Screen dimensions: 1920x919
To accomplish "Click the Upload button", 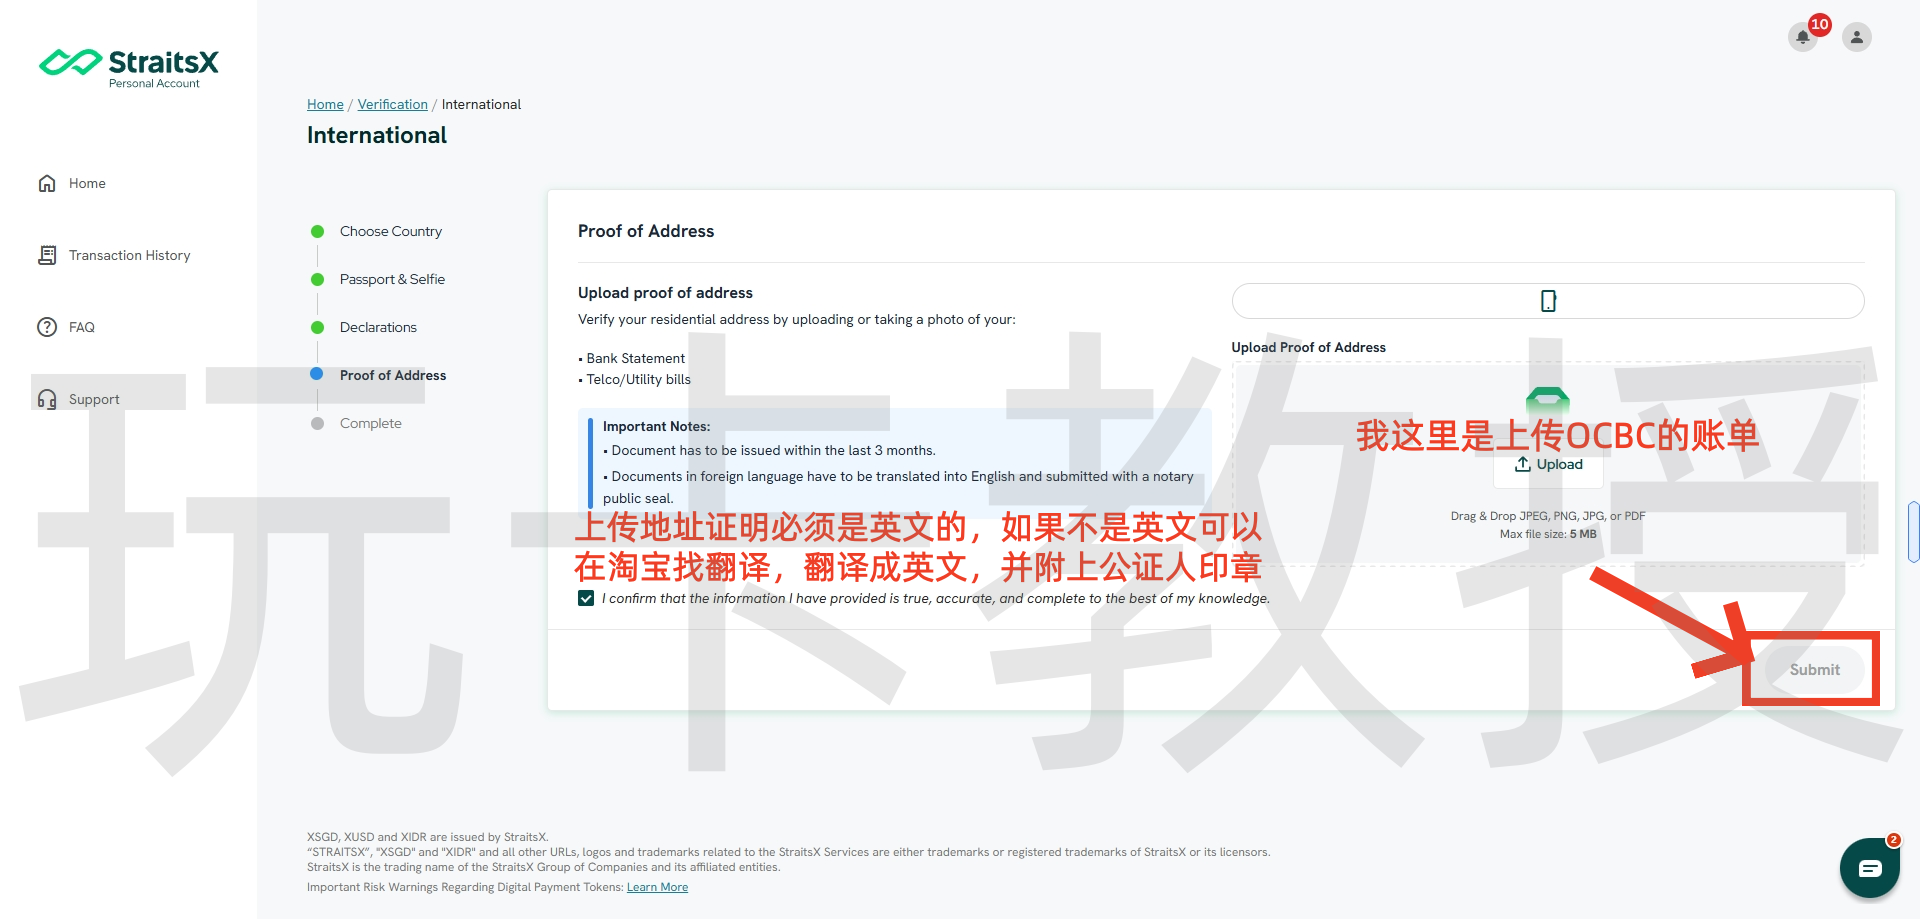I will tap(1548, 465).
